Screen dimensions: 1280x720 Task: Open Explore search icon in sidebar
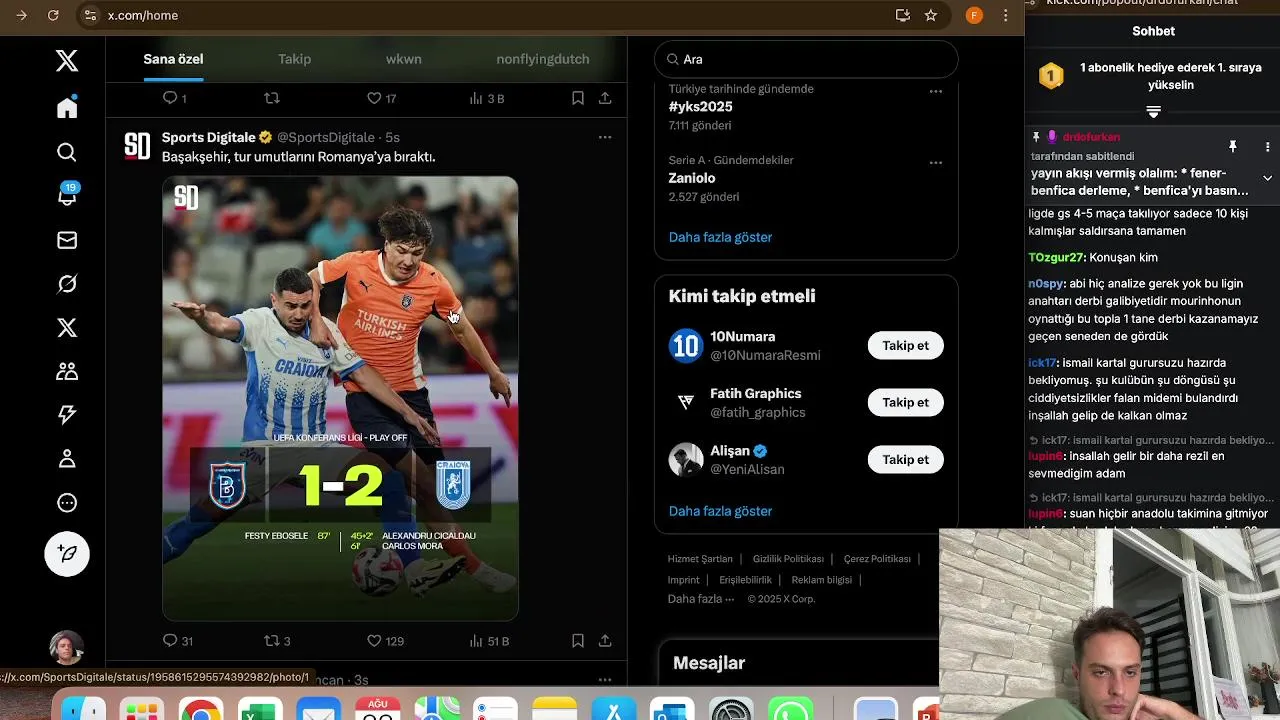click(x=67, y=152)
